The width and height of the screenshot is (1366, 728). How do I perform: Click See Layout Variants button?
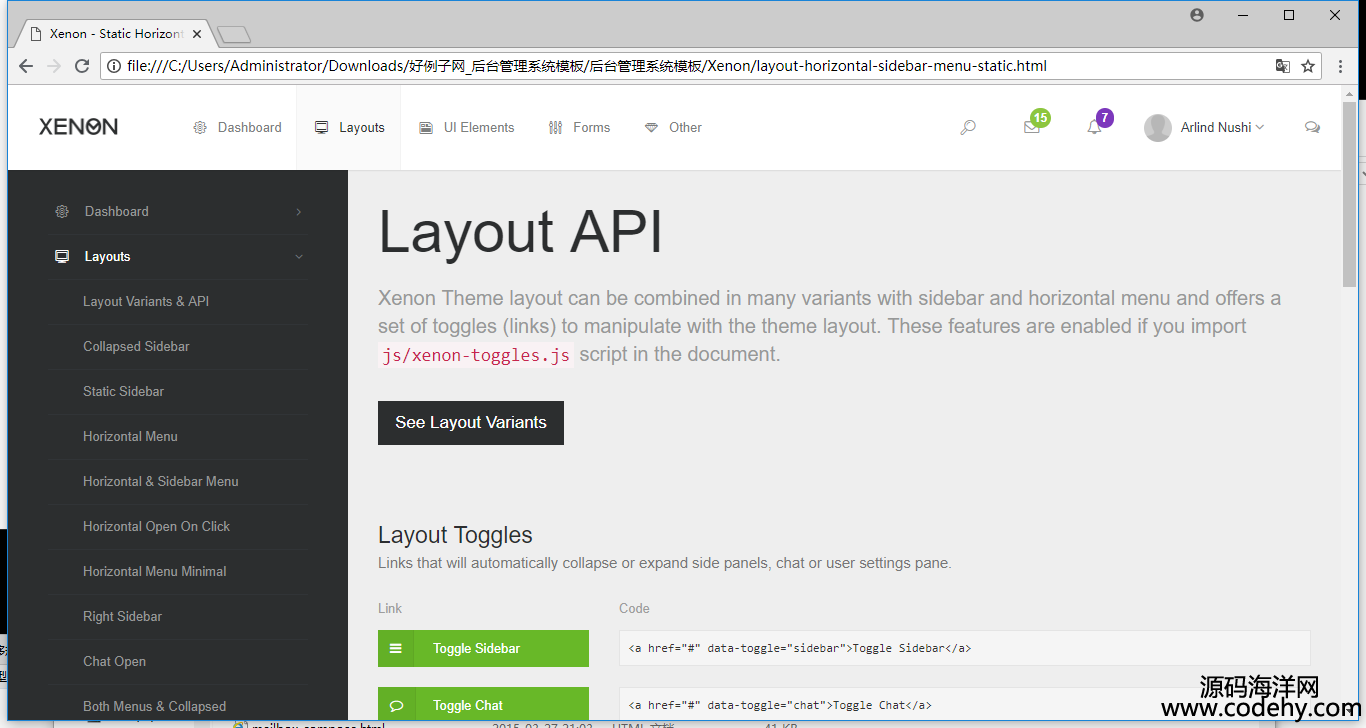click(x=471, y=423)
